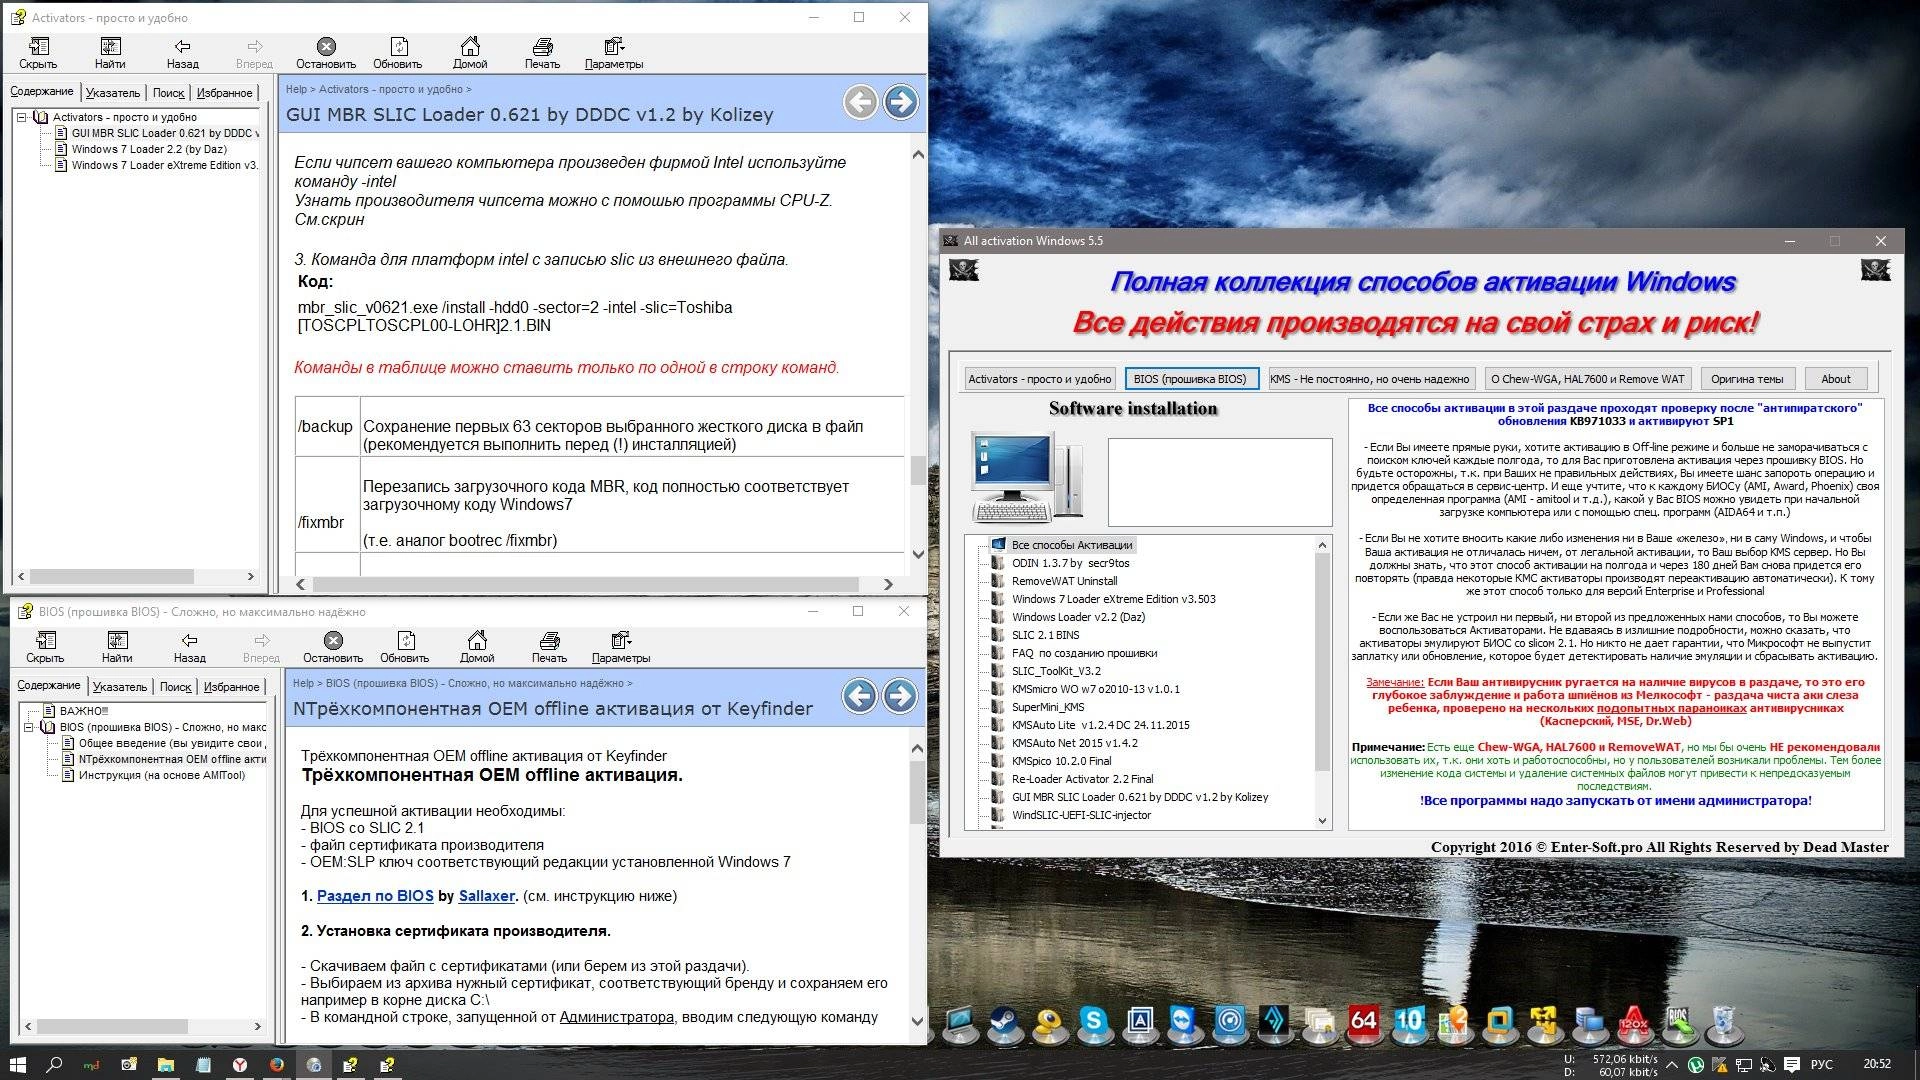Switch to Указатель tab in BIOS window

pos(120,687)
